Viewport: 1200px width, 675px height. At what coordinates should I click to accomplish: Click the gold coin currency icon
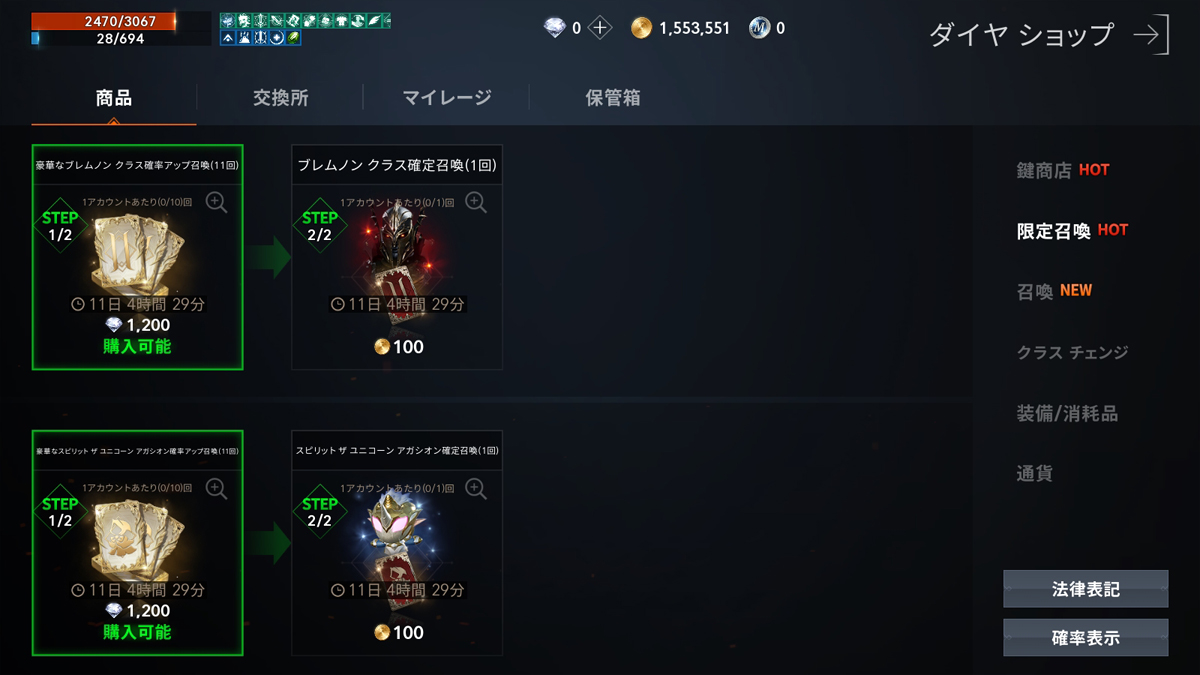[x=641, y=28]
